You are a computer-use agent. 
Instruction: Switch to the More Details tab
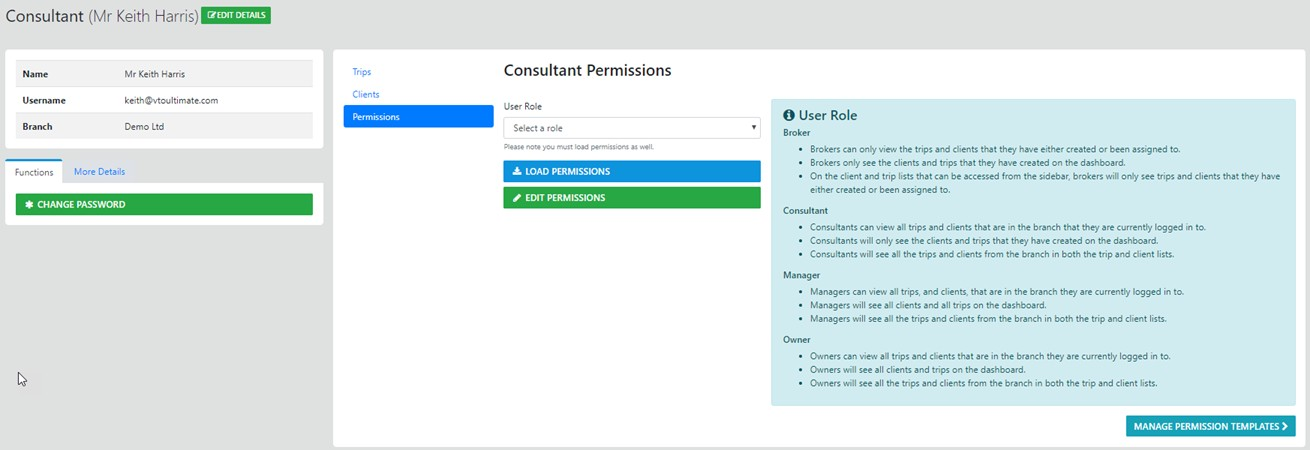coord(99,172)
